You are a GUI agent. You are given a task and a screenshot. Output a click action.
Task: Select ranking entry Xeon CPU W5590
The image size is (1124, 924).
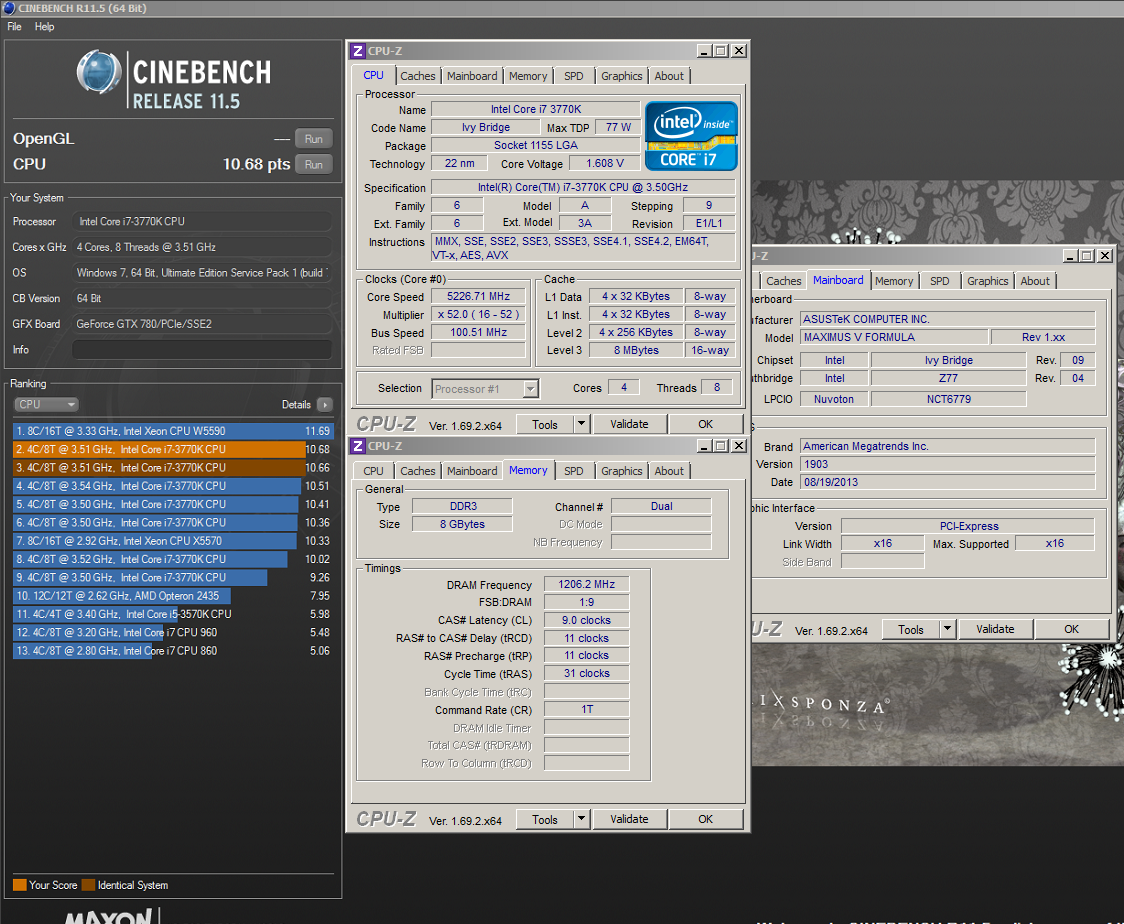172,431
